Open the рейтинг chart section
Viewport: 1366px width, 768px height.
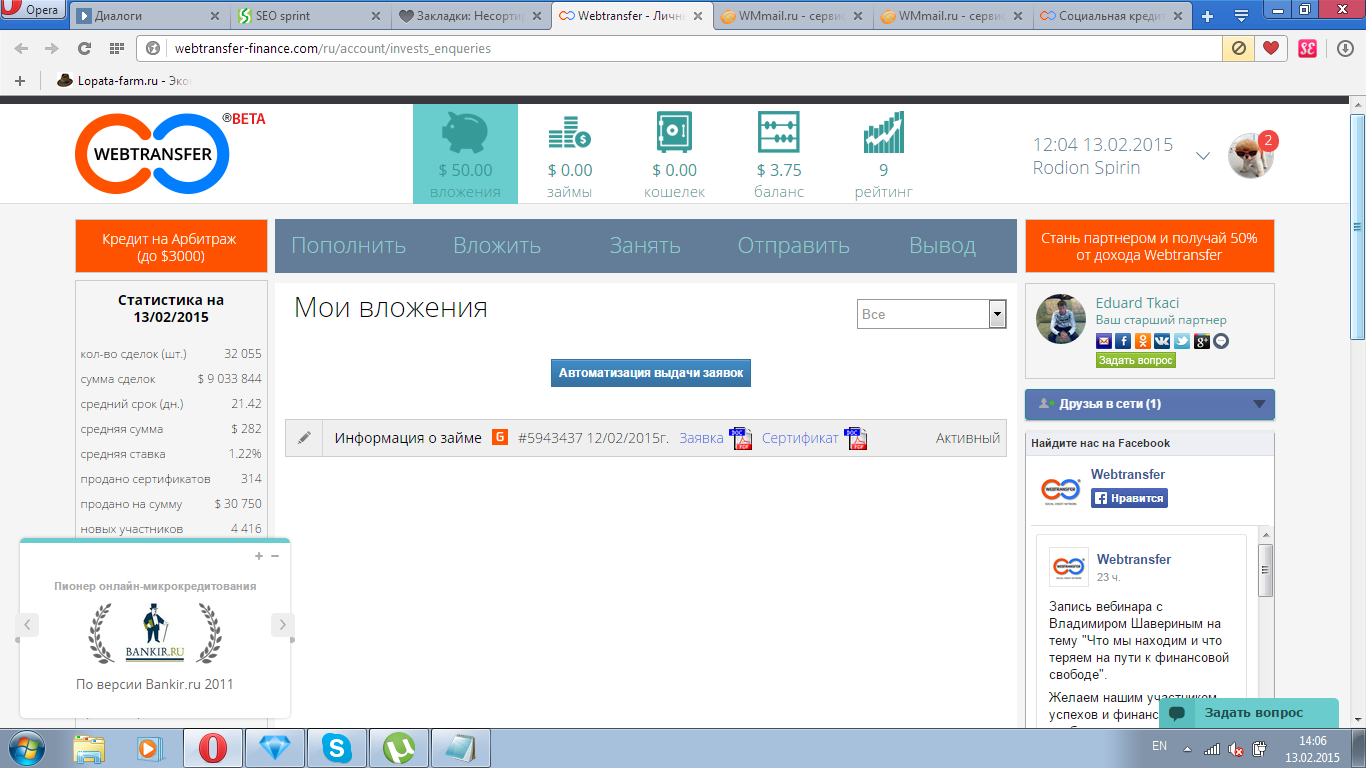tap(884, 153)
